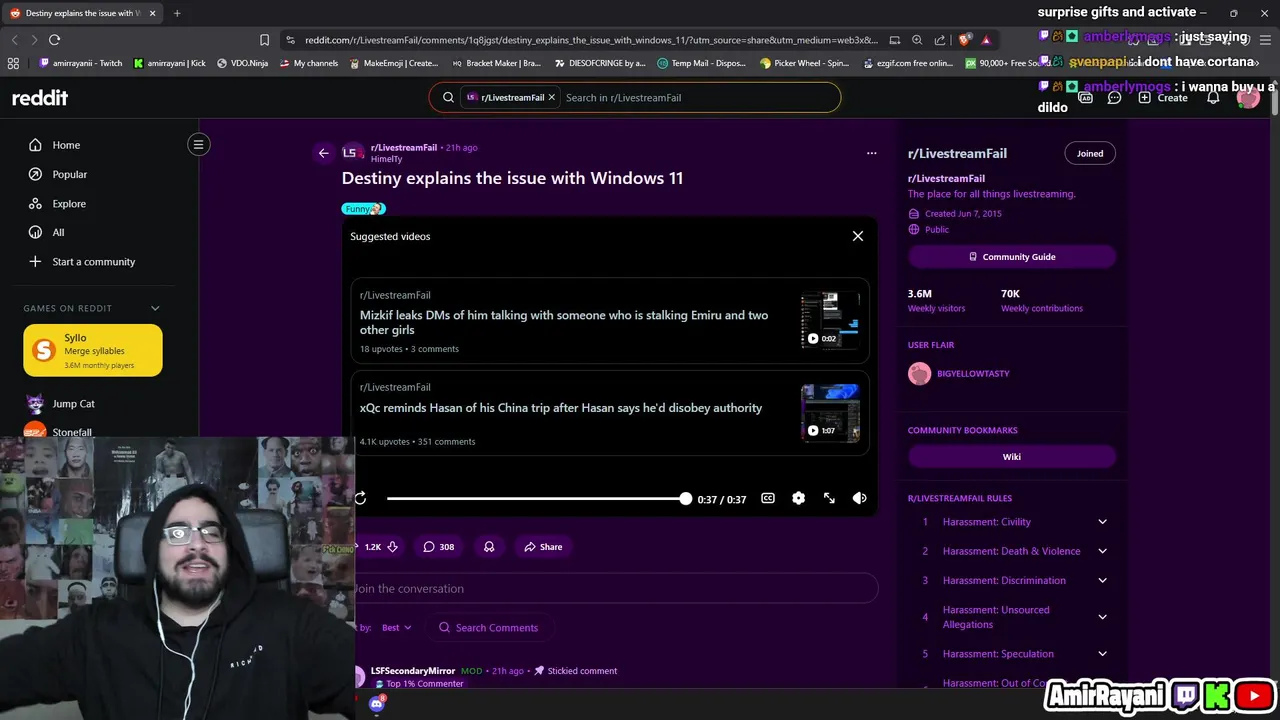The width and height of the screenshot is (1280, 720).
Task: Click the browser zoom magnifier icon
Action: (x=917, y=40)
